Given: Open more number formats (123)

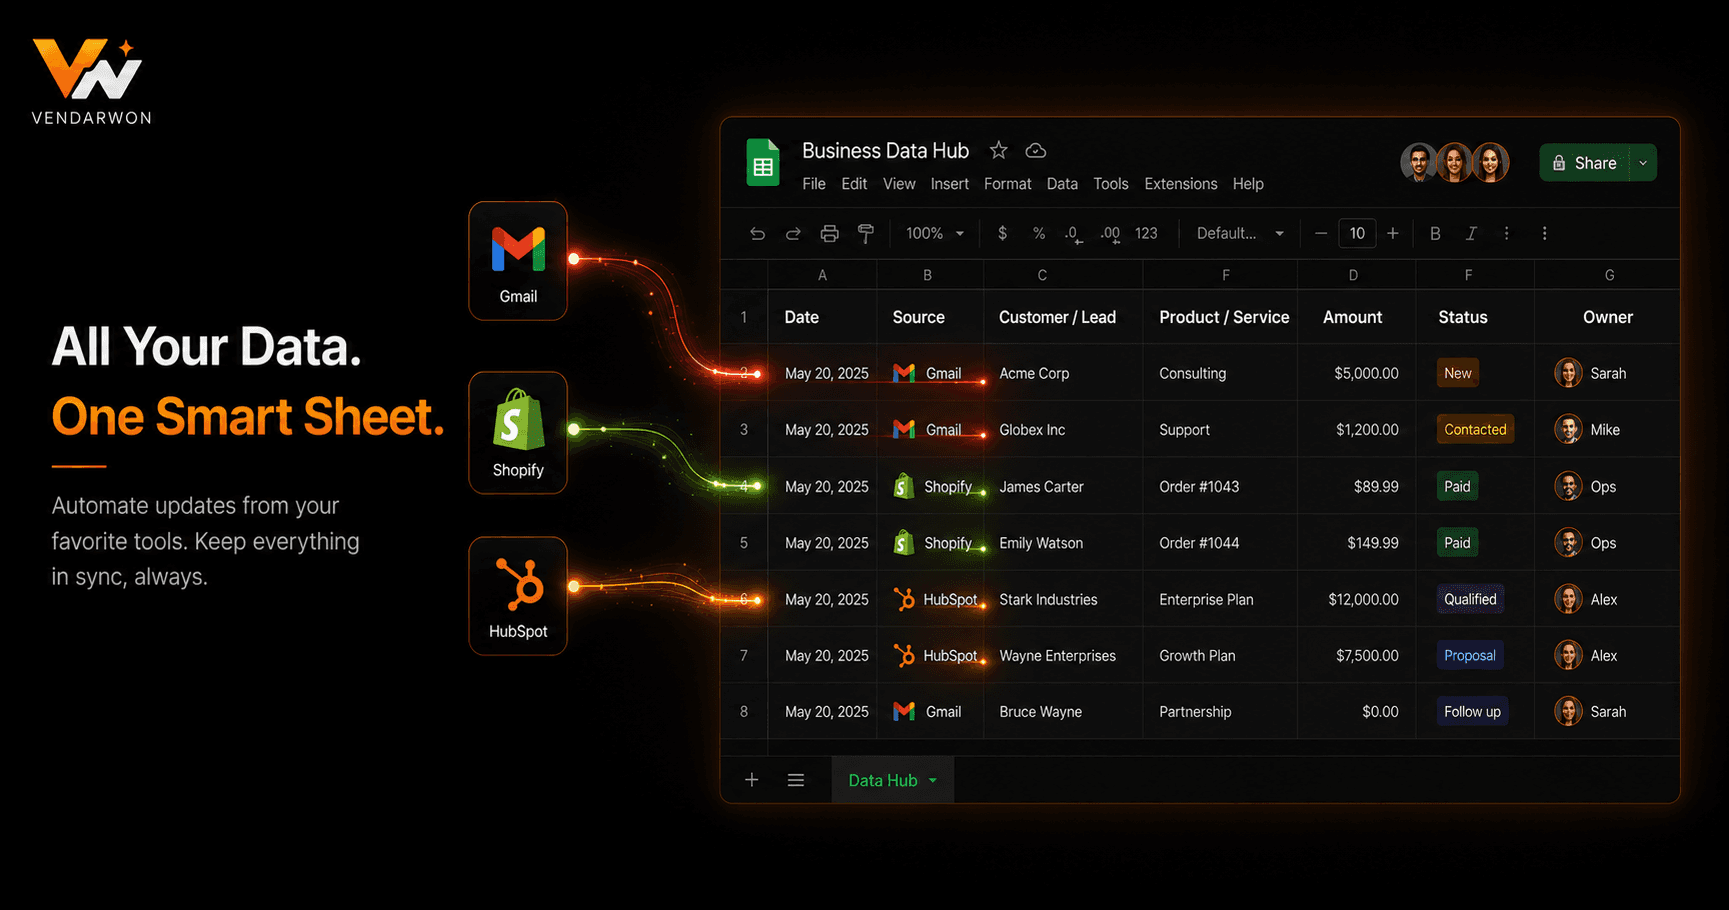Looking at the screenshot, I should pyautogui.click(x=1146, y=233).
